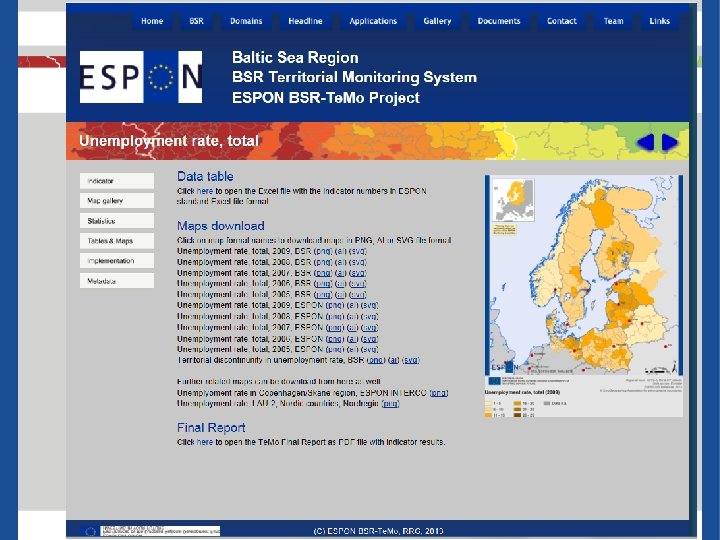
Task: Open the Baltic Sea unemployment map thumbnail
Action: [584, 296]
